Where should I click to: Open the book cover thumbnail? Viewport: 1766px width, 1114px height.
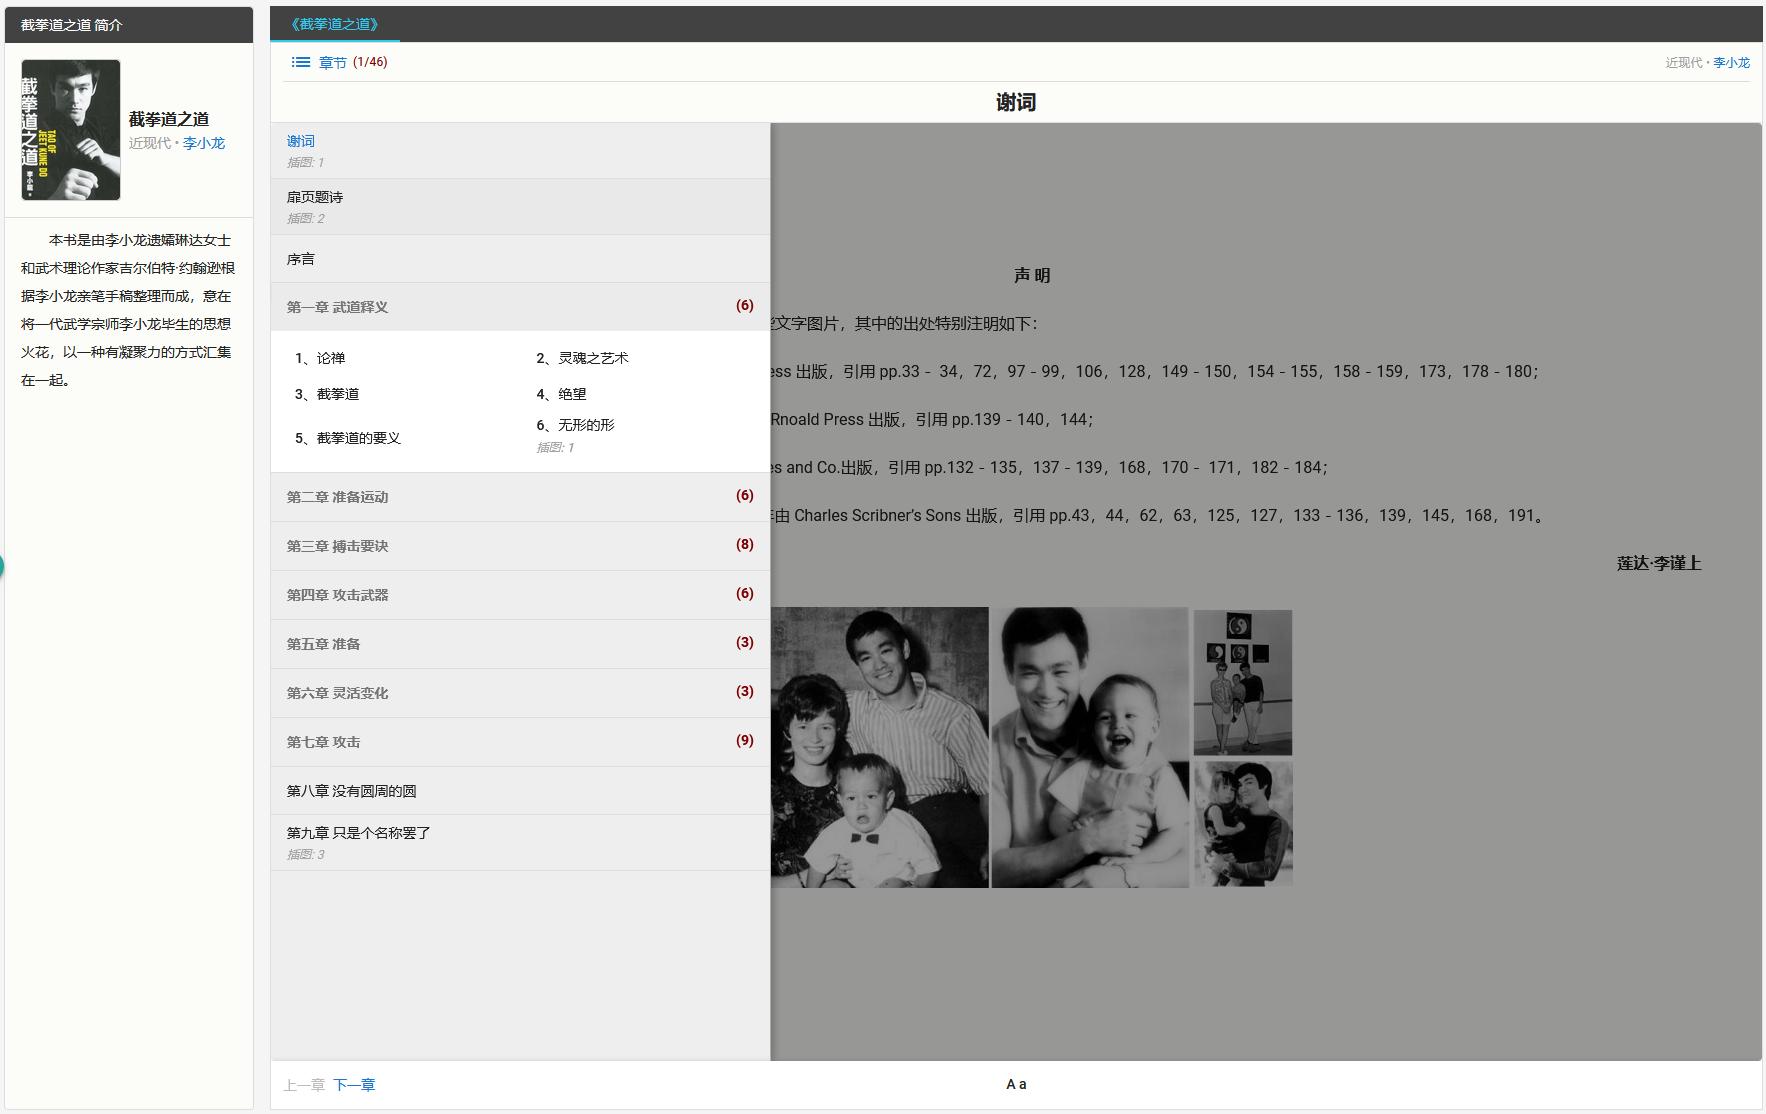(x=71, y=130)
